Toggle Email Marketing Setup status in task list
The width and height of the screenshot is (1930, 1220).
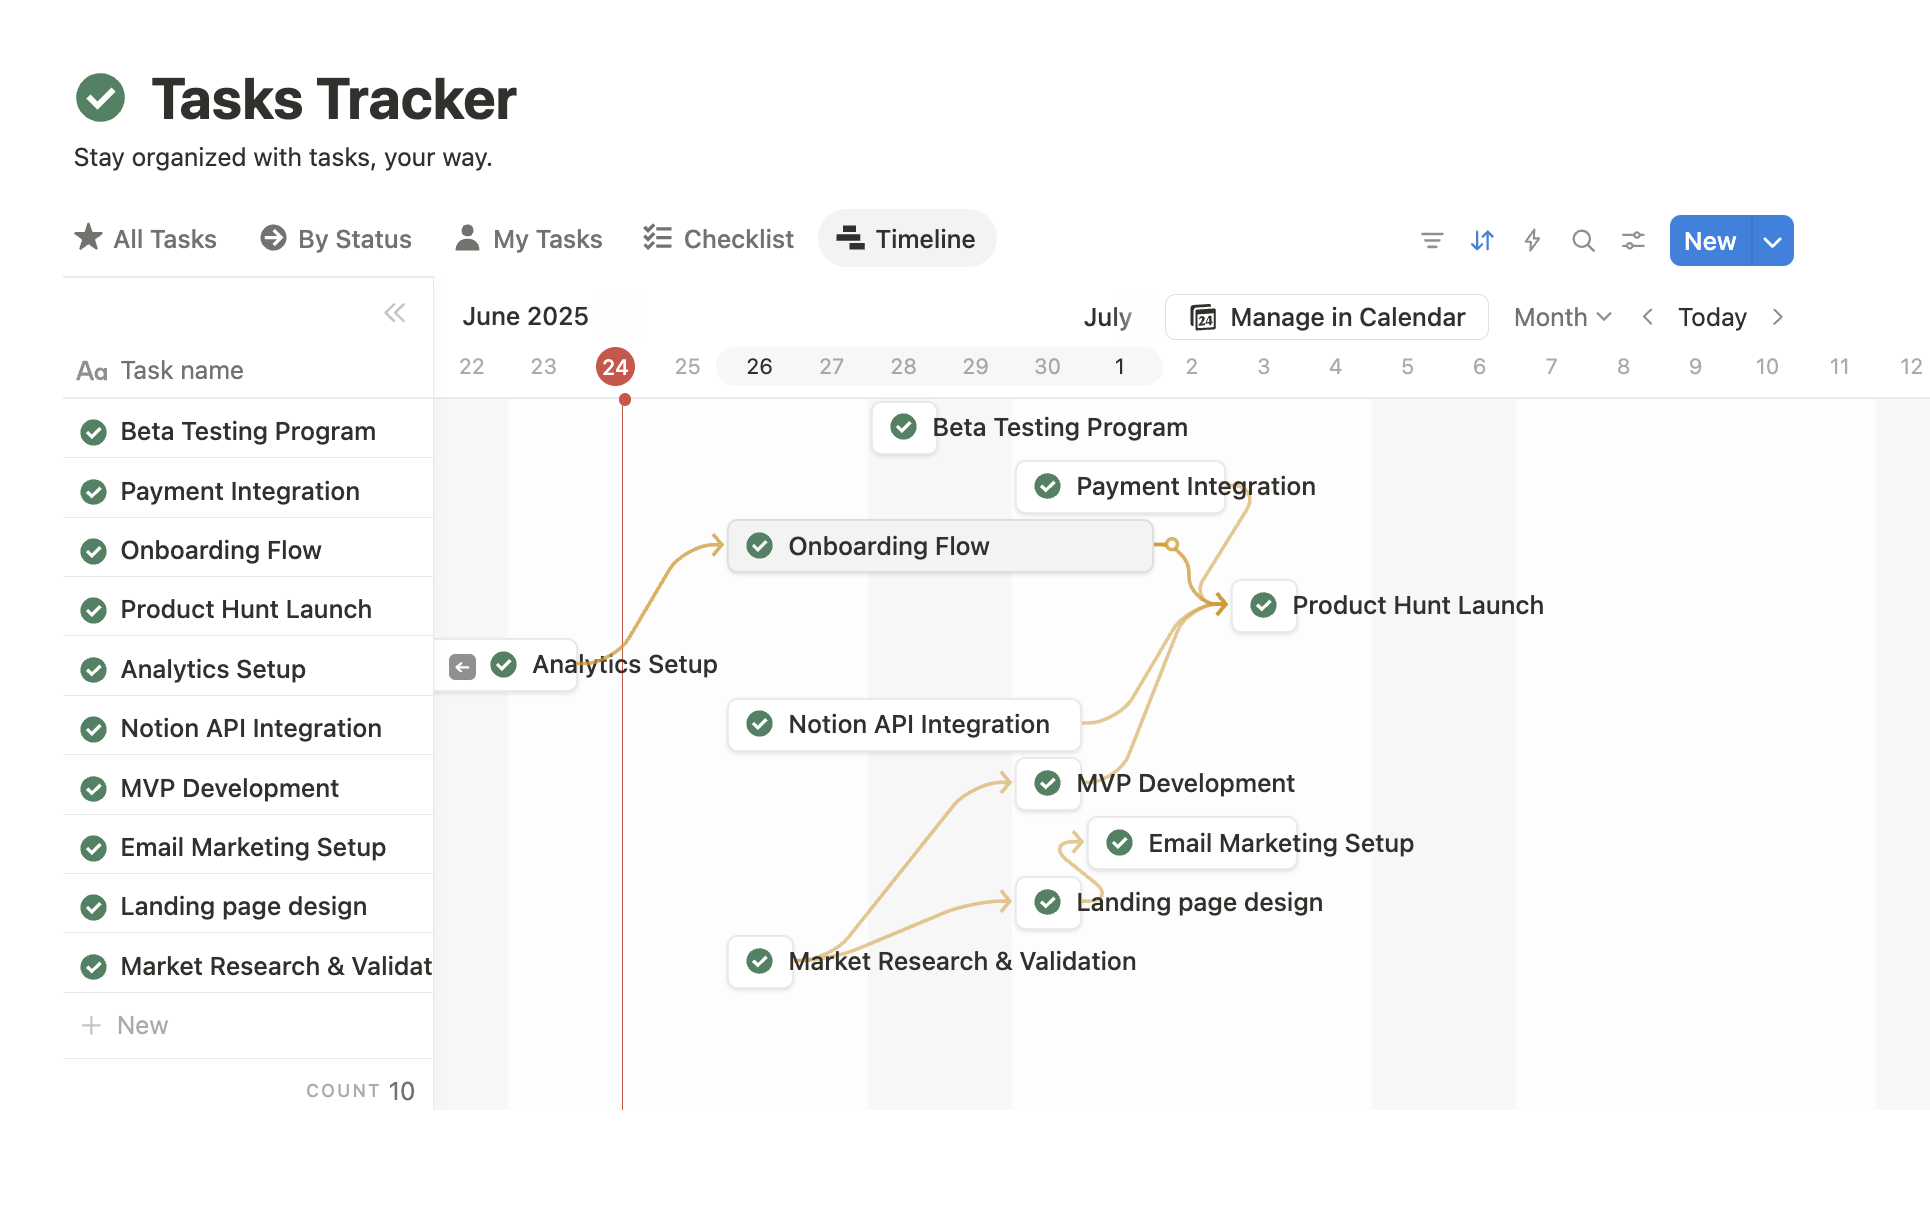point(94,848)
